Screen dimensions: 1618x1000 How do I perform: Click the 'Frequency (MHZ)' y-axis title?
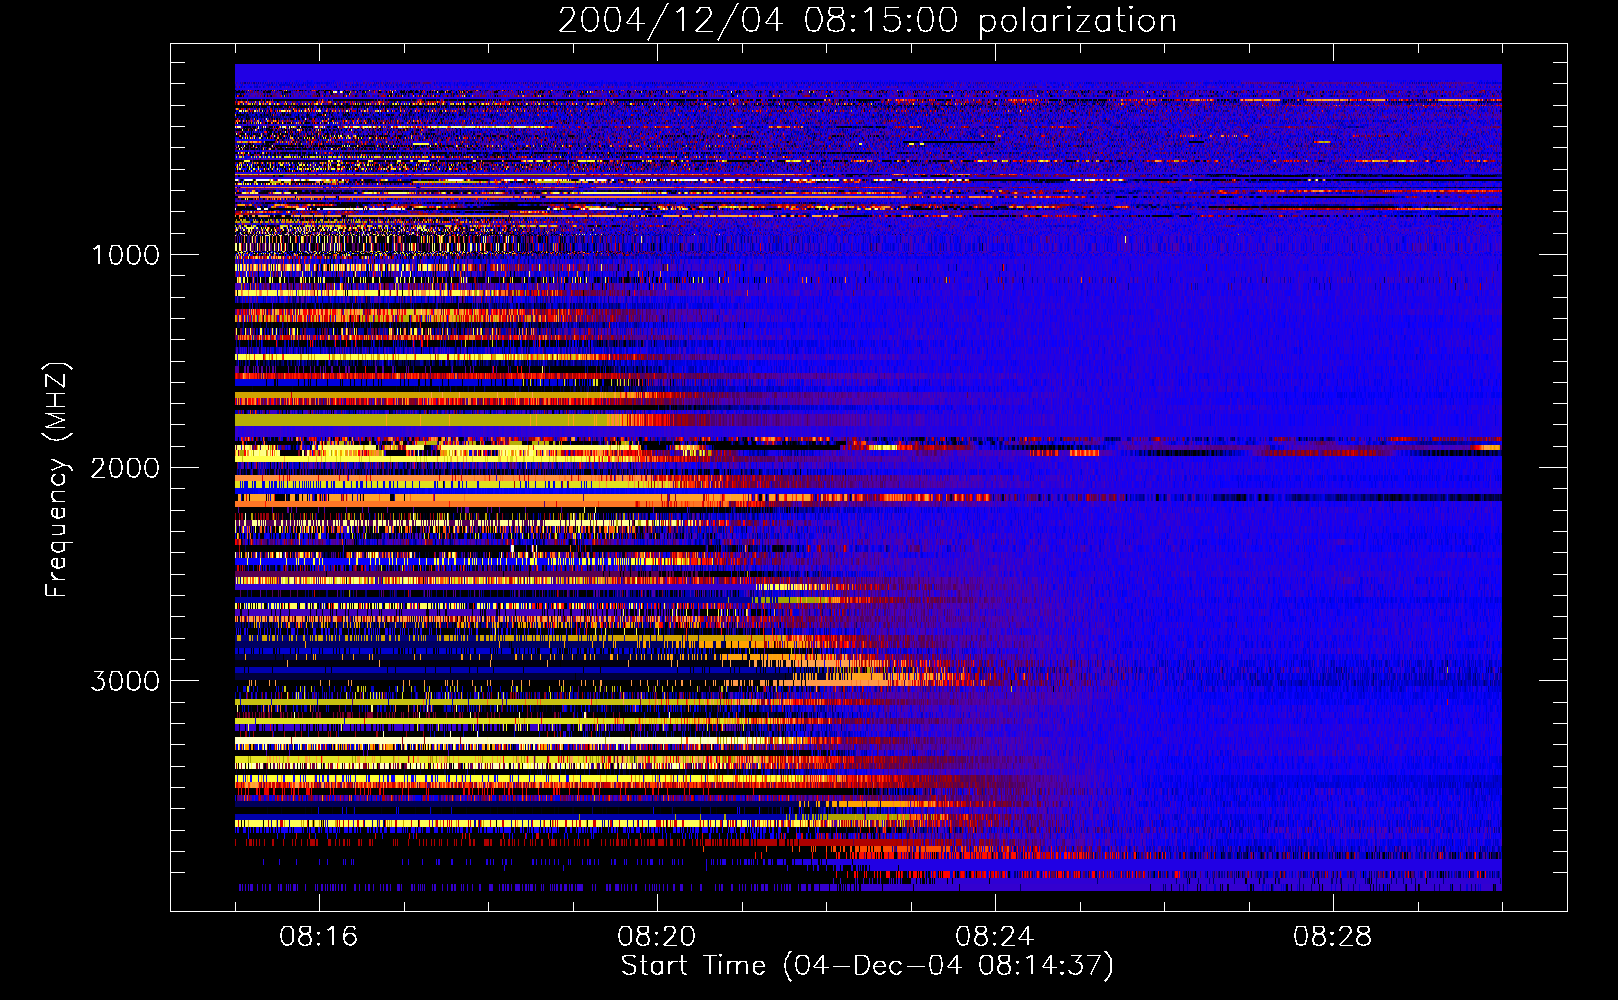[x=57, y=480]
